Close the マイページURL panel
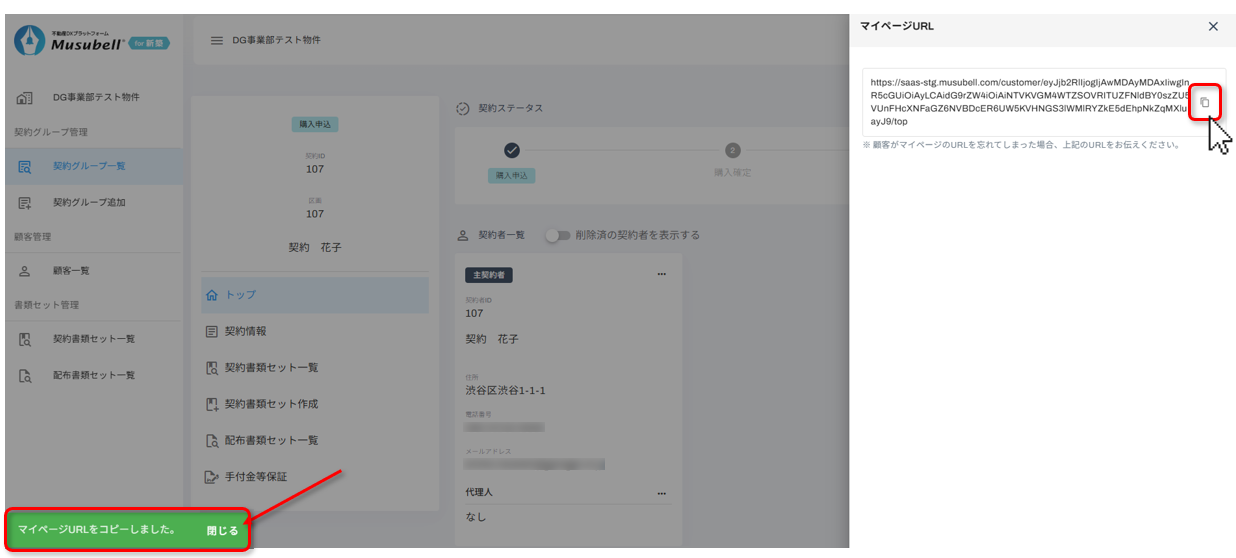 [x=1213, y=27]
